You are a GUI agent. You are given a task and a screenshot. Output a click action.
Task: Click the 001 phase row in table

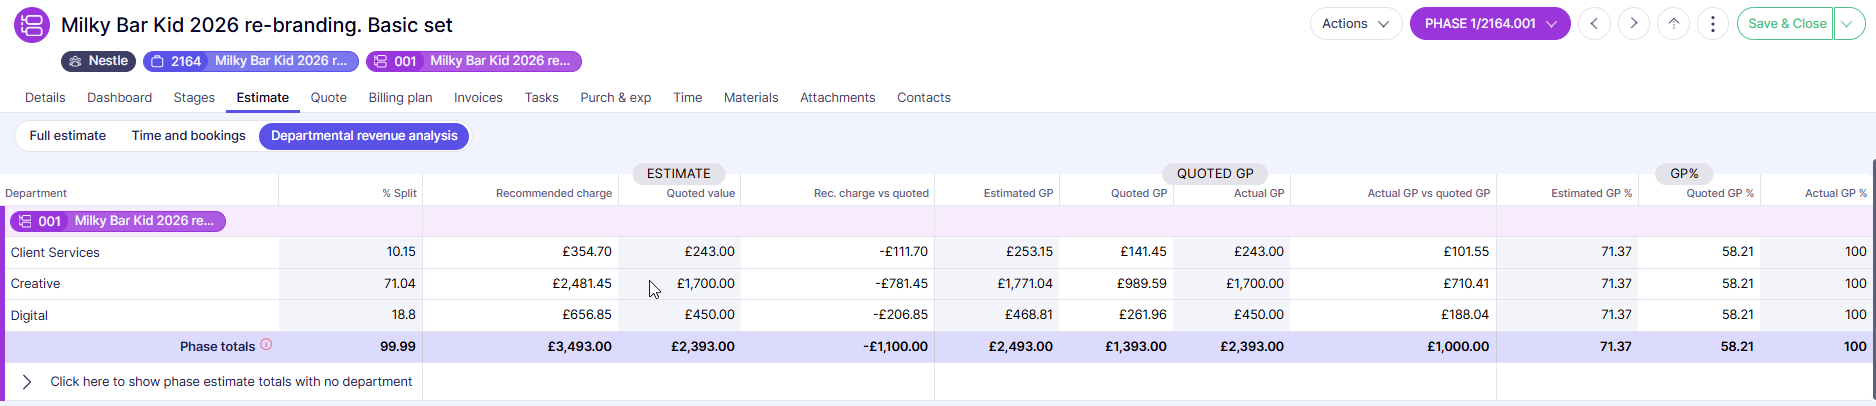click(x=118, y=221)
